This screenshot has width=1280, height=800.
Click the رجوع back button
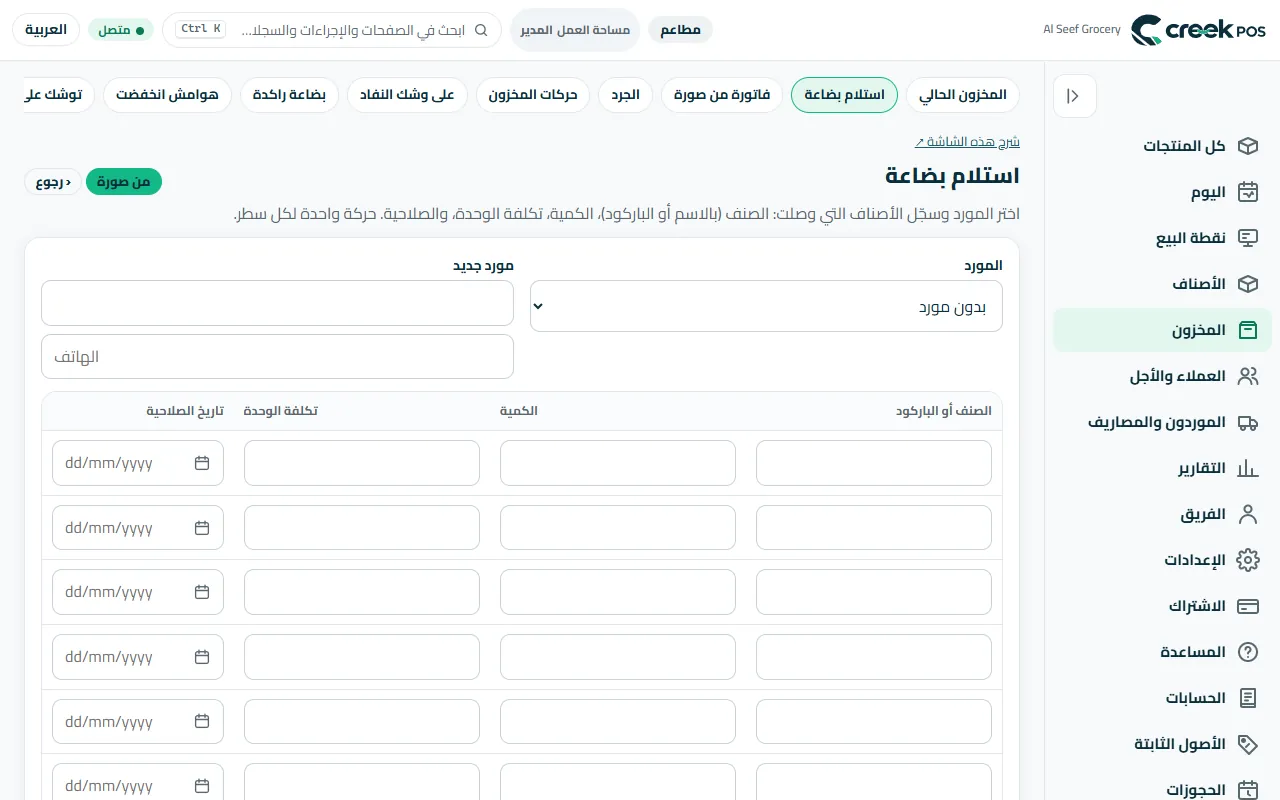53,182
